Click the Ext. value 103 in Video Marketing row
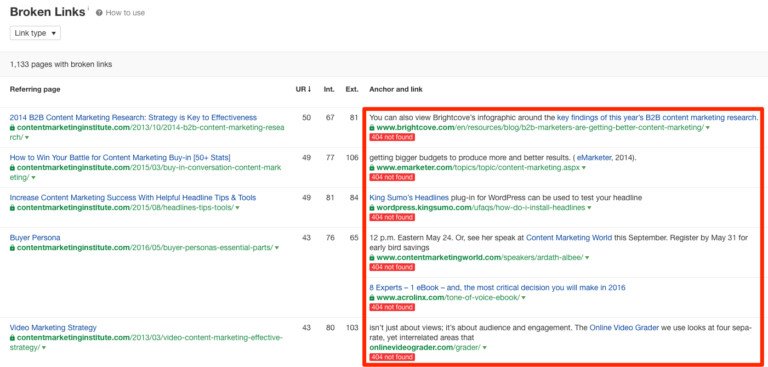768x367 pixels. pos(352,327)
